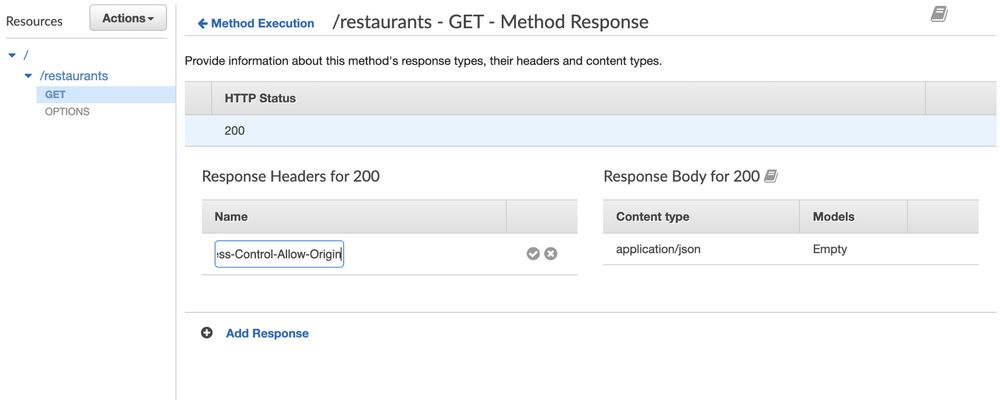The image size is (1000, 400).
Task: Collapse the /restaurants tree arrow
Action: point(28,76)
